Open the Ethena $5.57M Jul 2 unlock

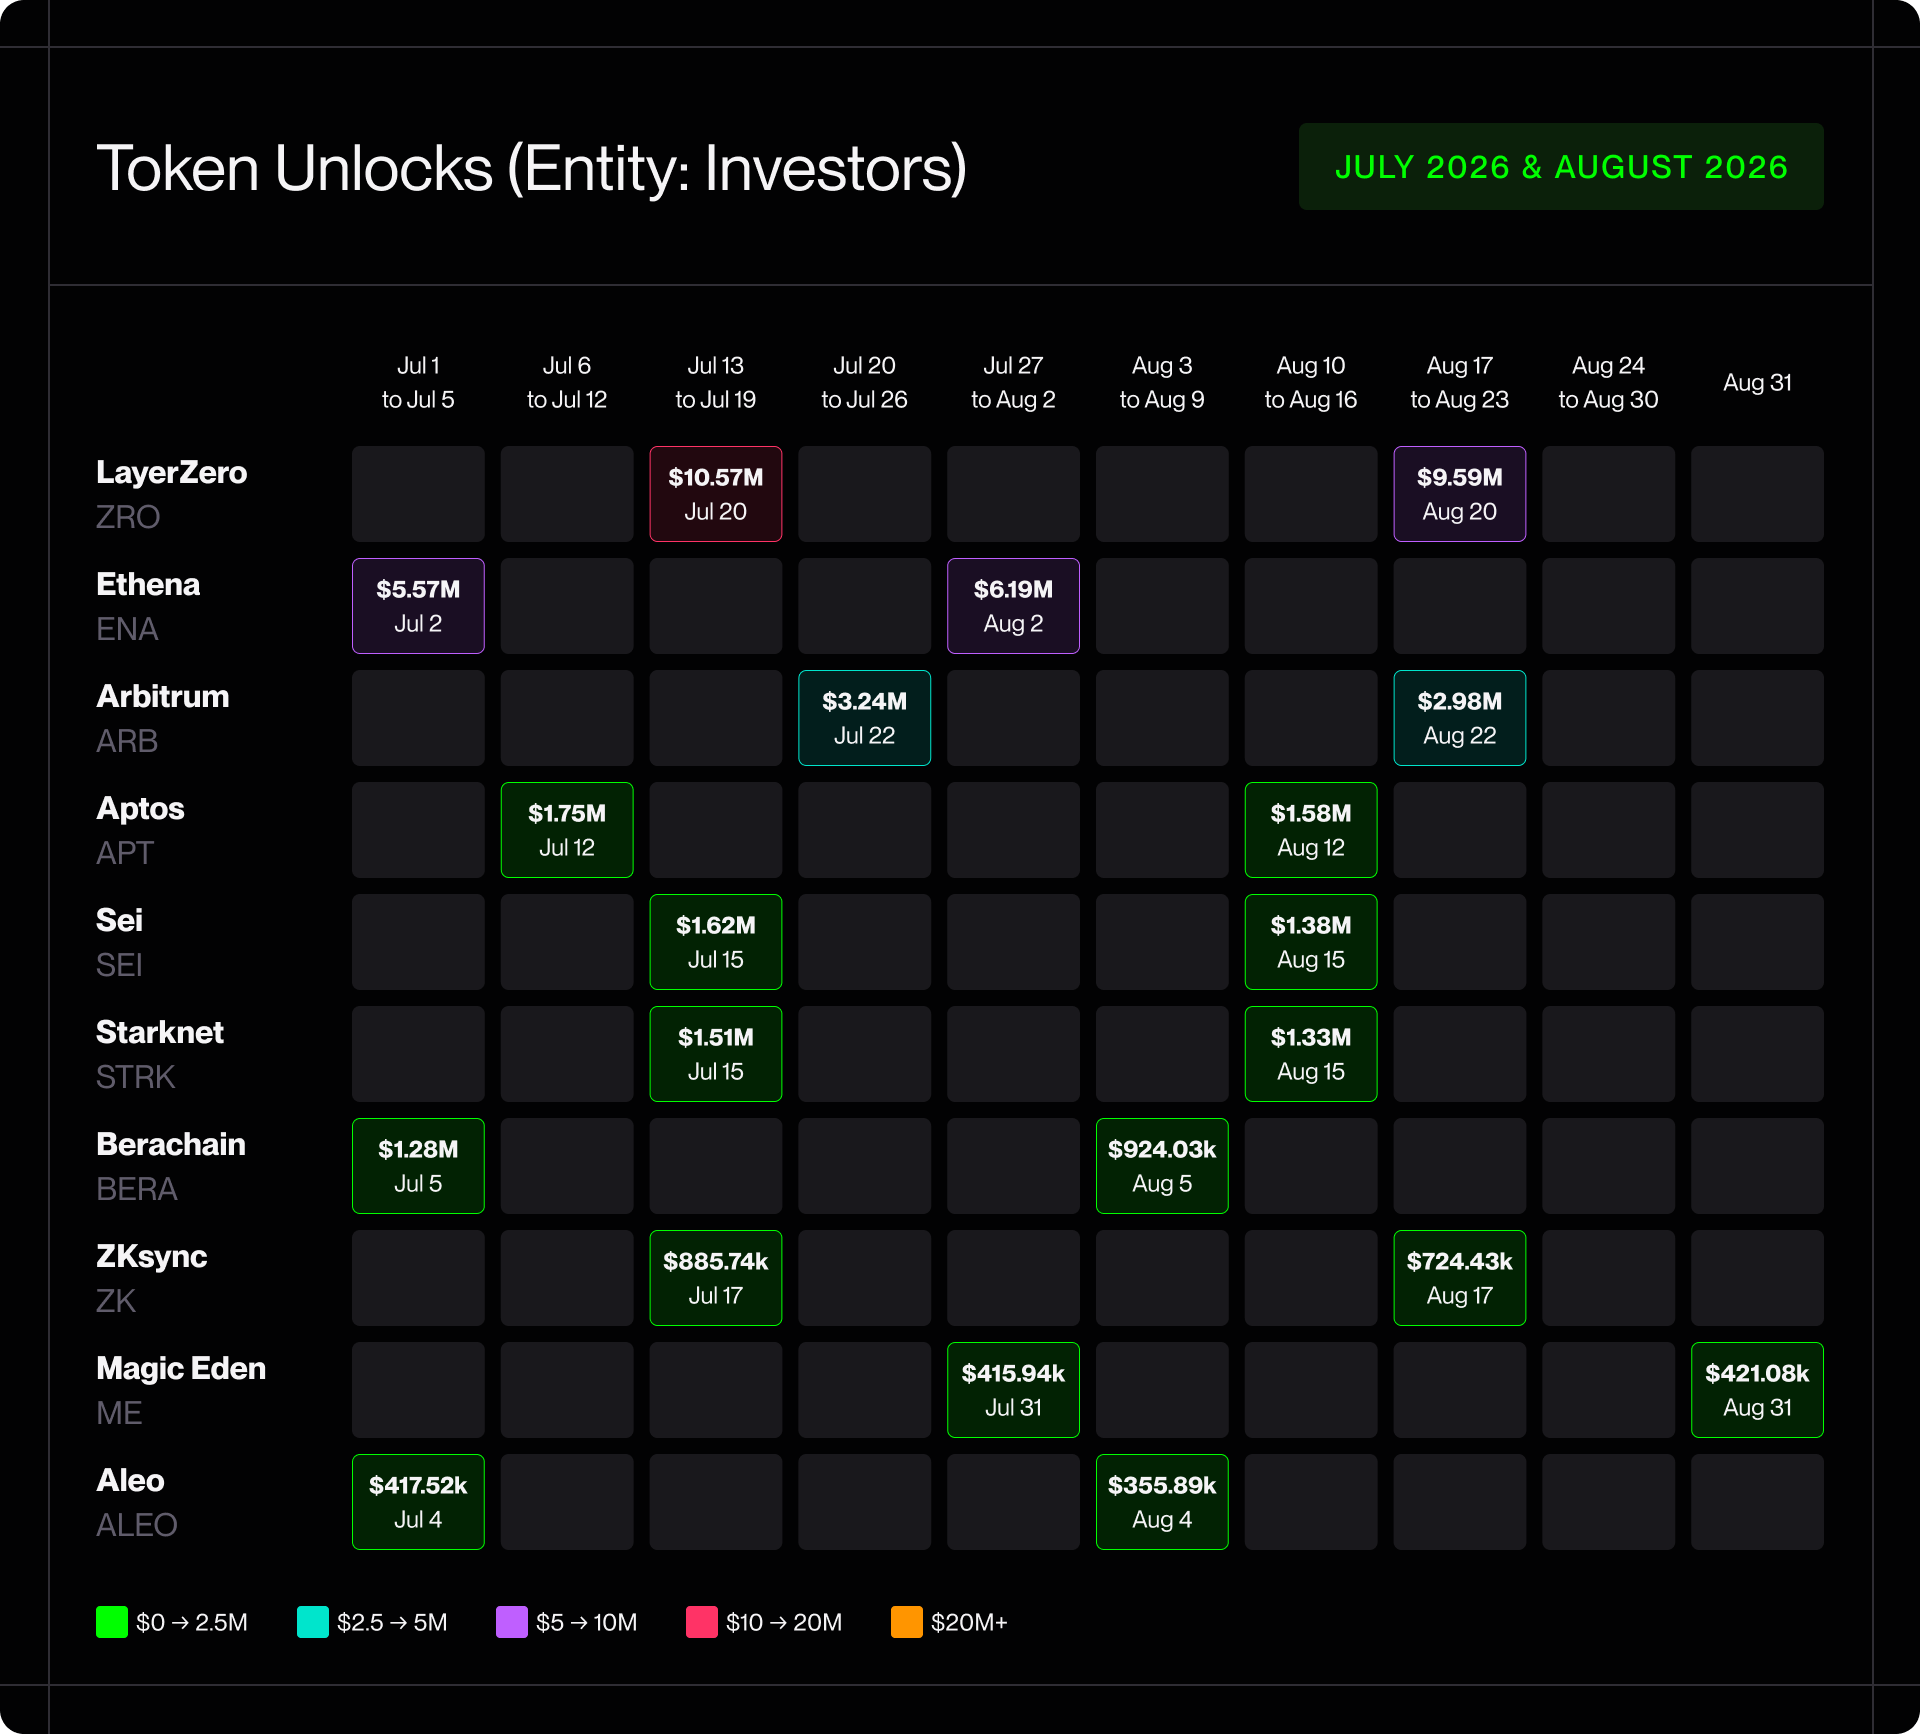[418, 606]
